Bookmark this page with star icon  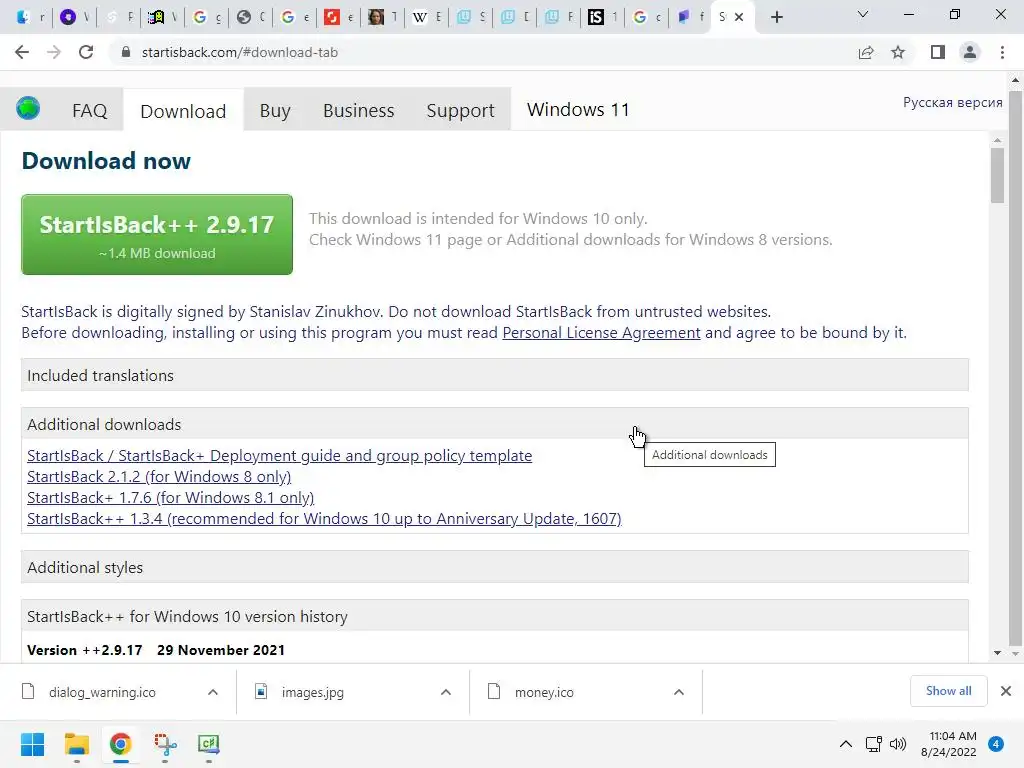click(x=898, y=52)
